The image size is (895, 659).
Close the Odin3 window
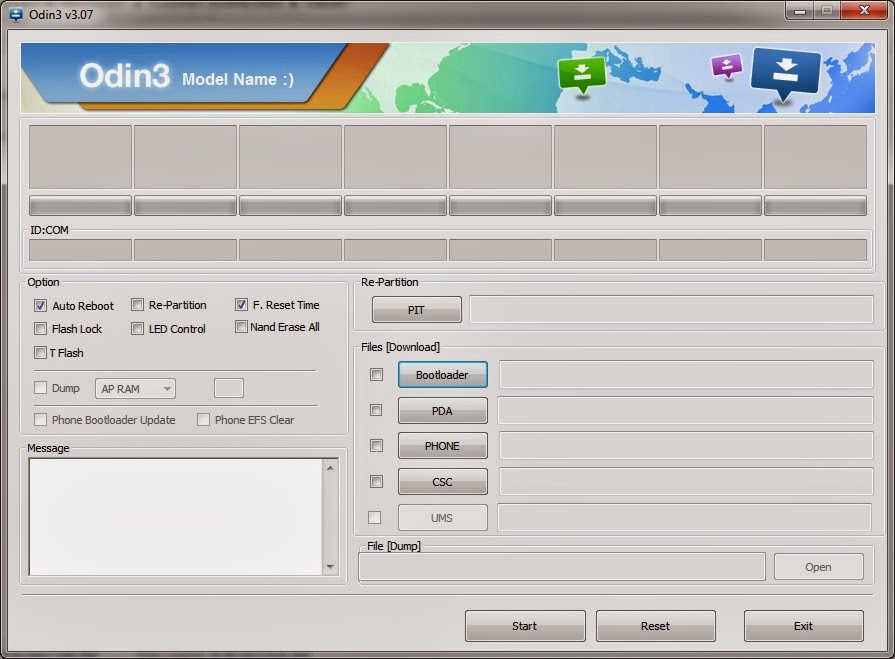(864, 11)
